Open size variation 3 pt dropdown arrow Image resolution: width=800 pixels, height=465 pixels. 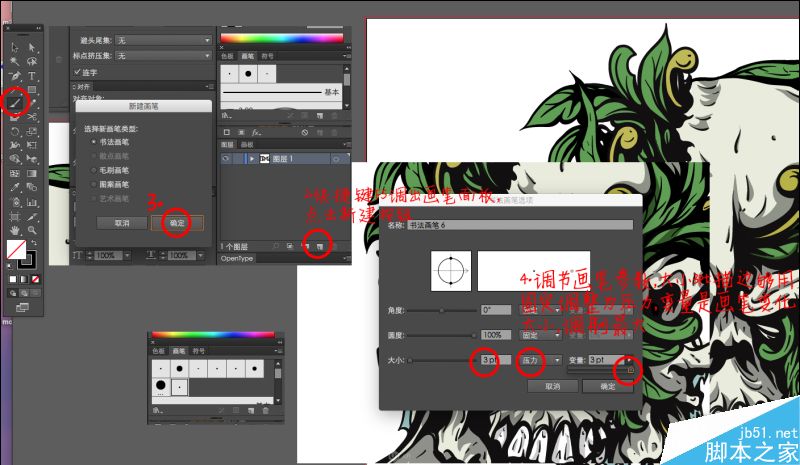tap(629, 360)
